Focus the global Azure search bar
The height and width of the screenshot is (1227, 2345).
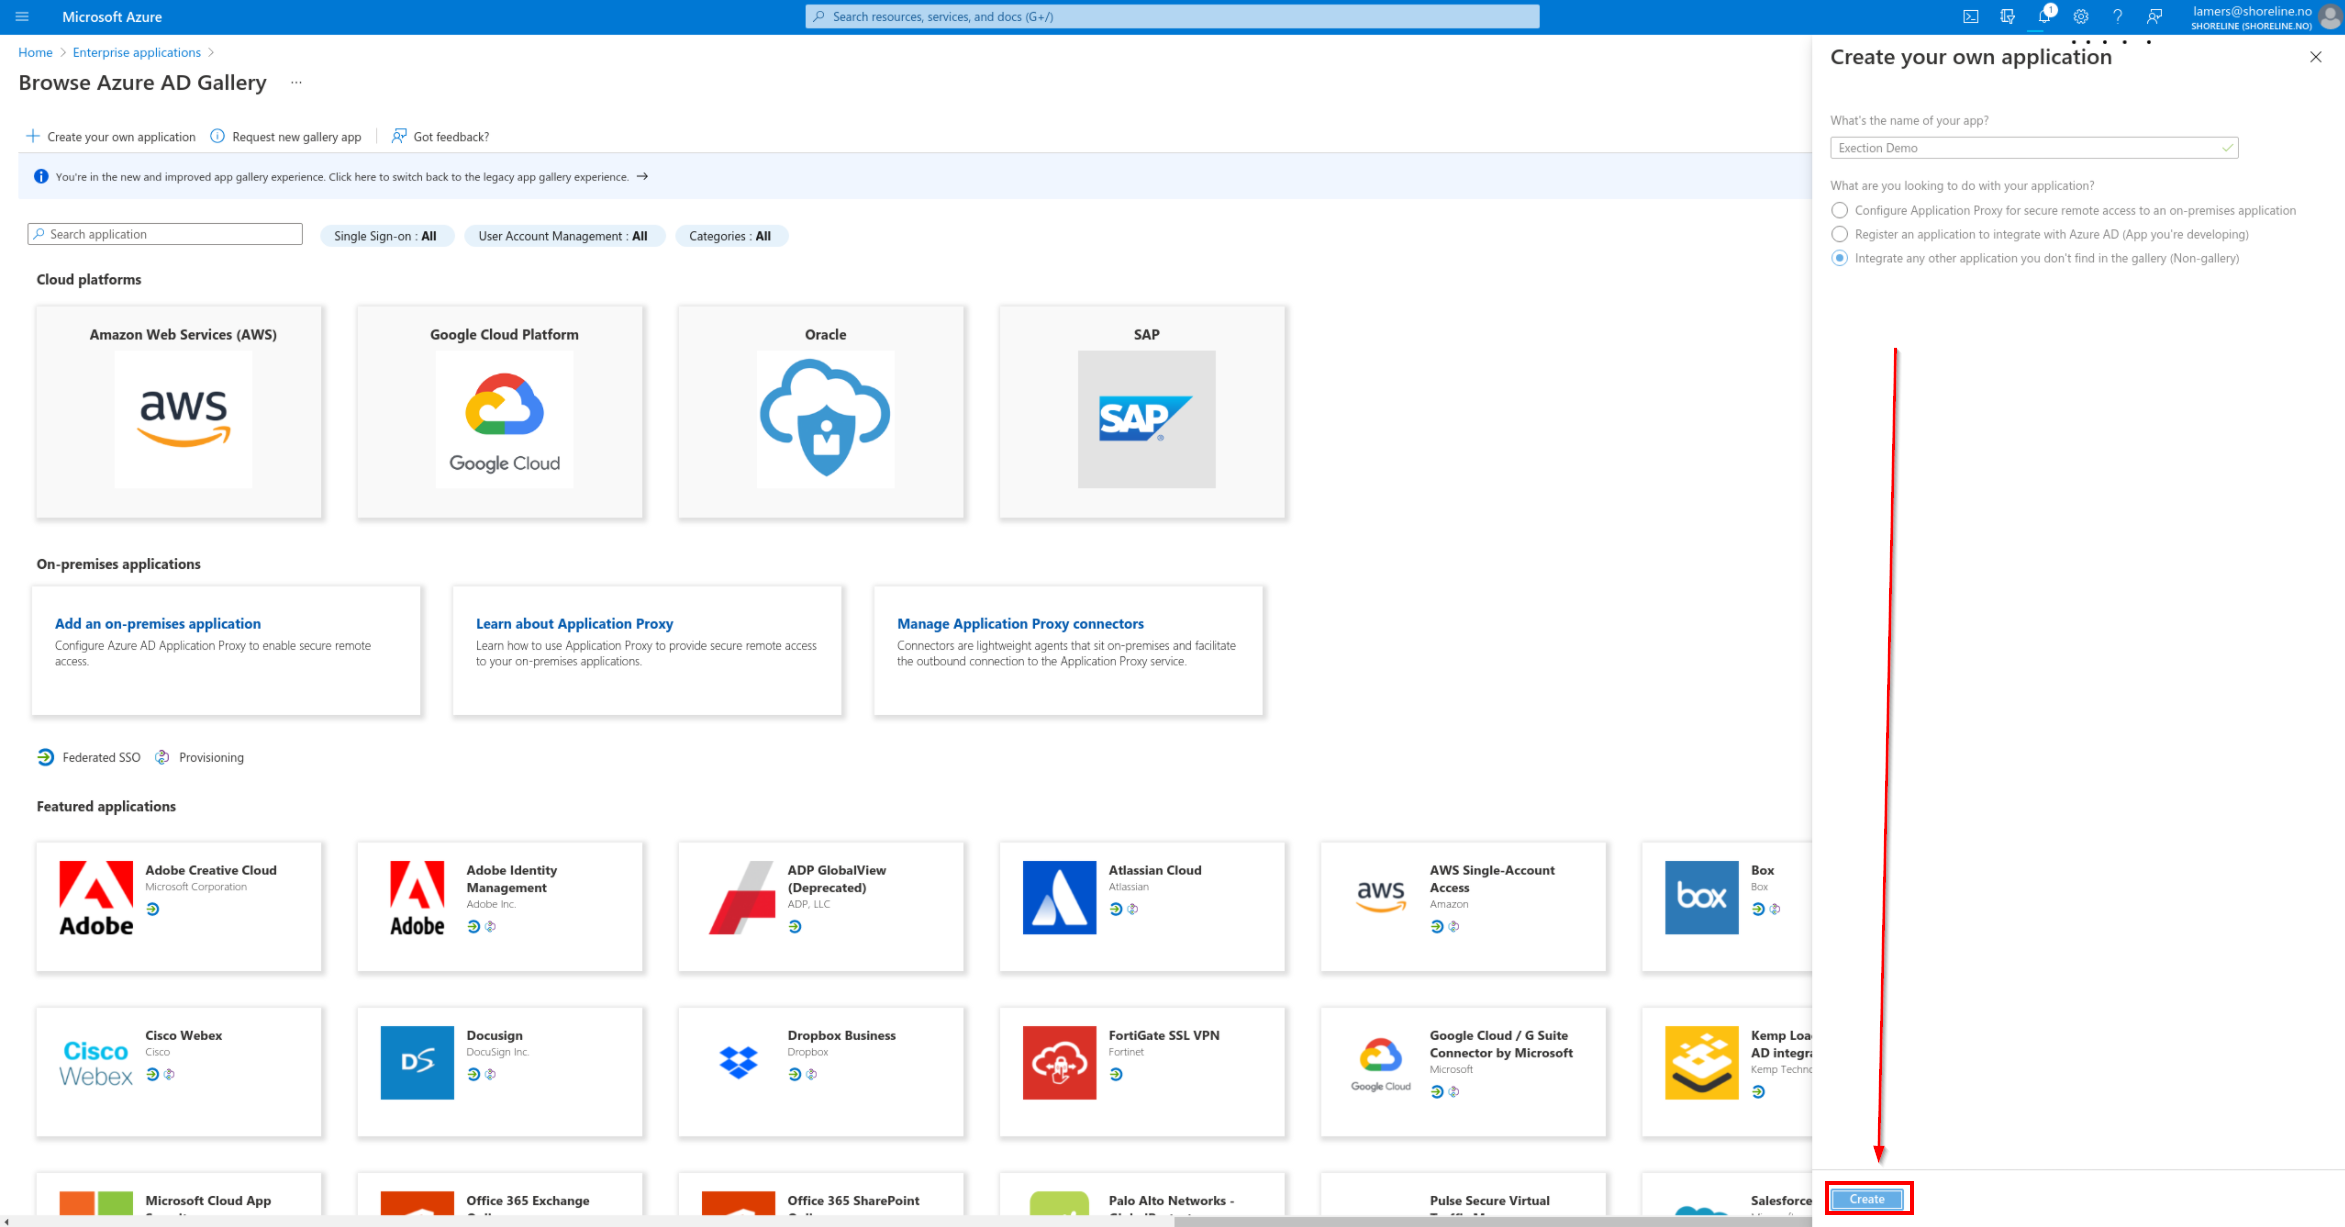pos(1172,17)
